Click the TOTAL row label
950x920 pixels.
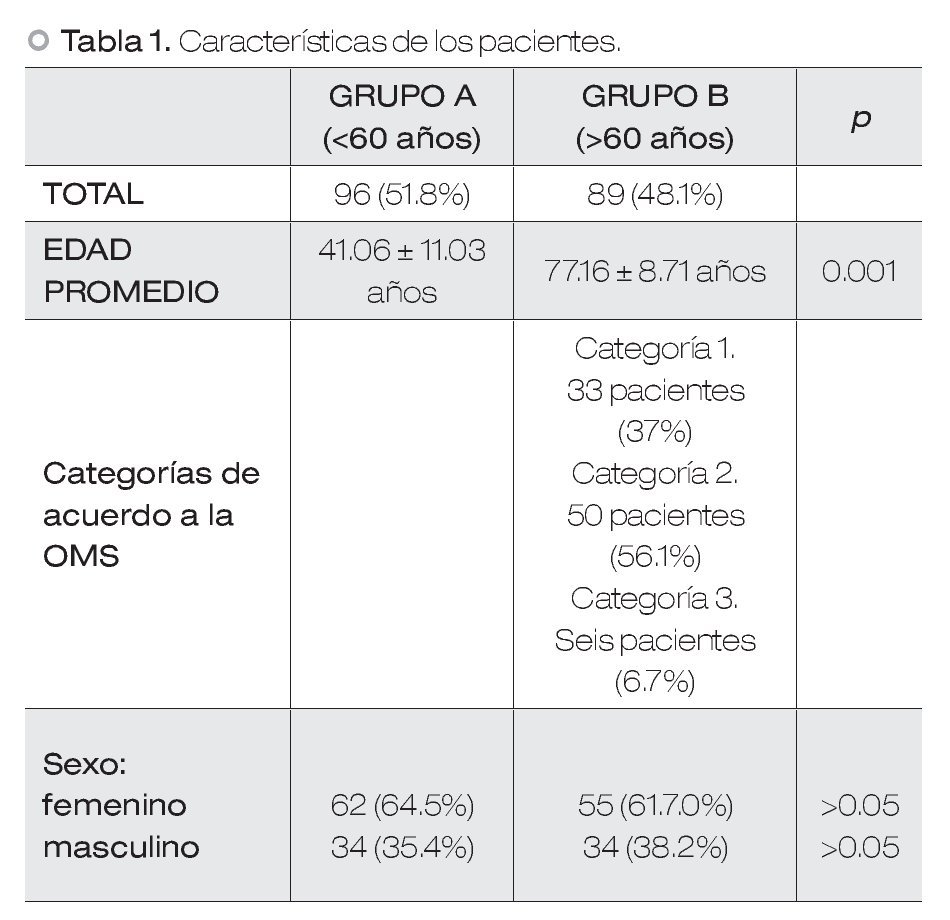click(x=94, y=194)
